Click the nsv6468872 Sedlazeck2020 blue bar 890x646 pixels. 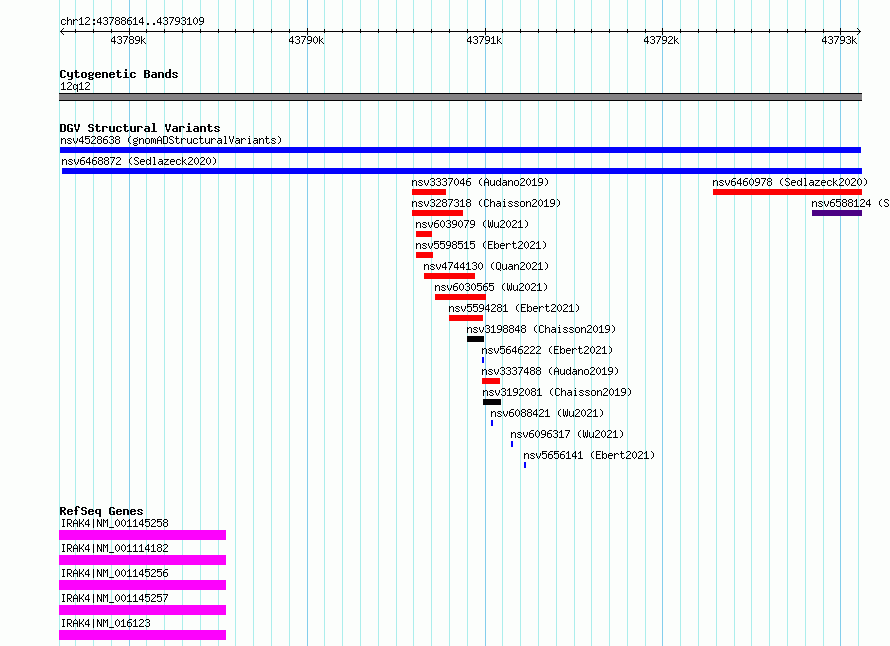tap(461, 171)
